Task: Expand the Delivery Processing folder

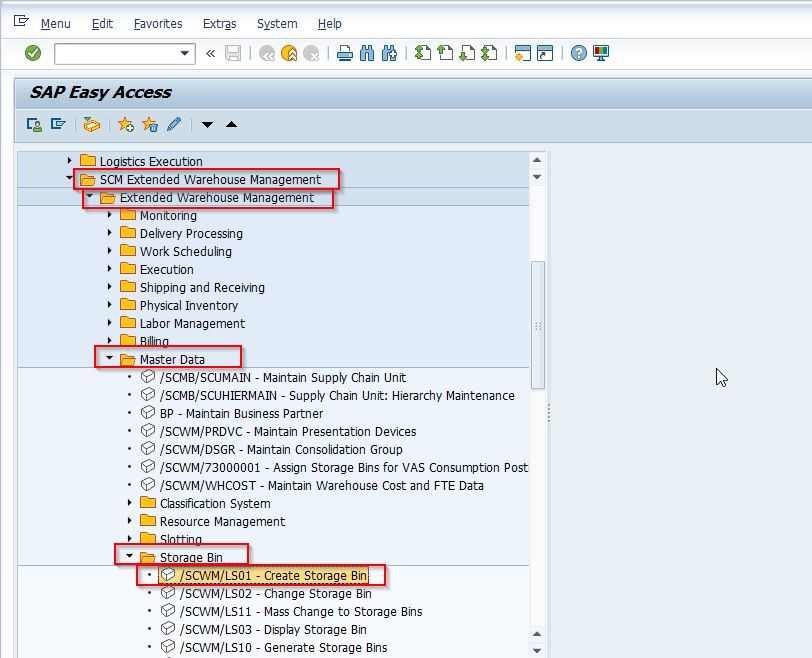Action: point(109,233)
